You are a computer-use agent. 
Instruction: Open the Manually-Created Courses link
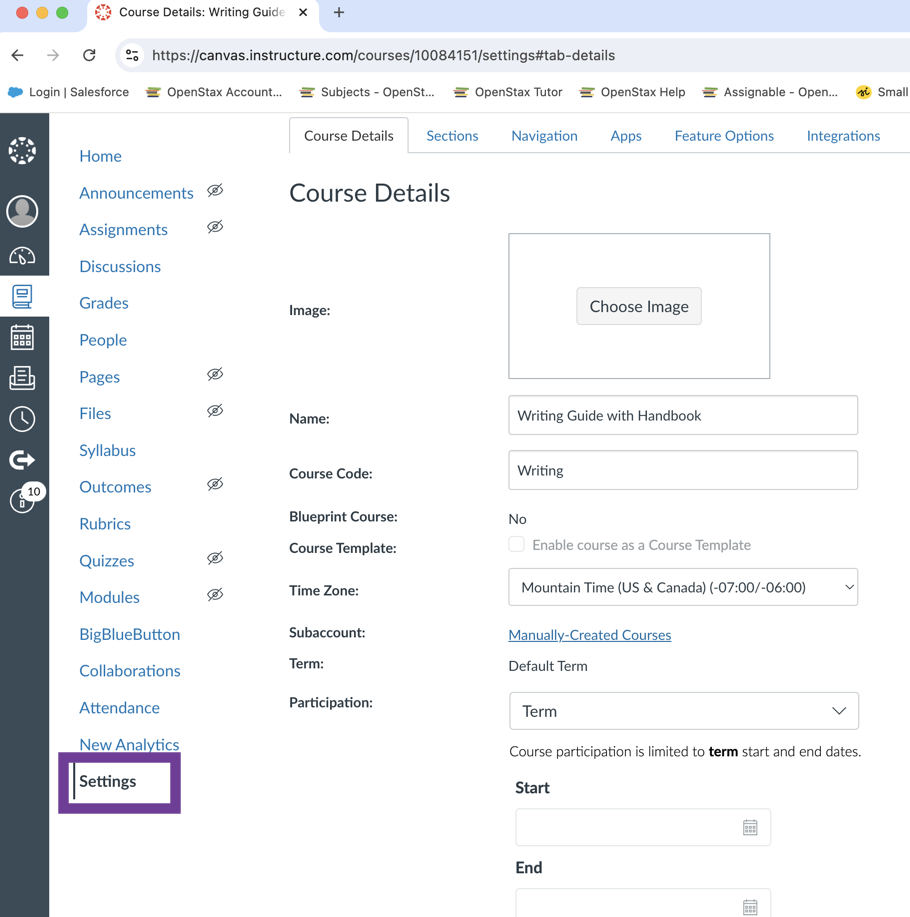point(589,634)
